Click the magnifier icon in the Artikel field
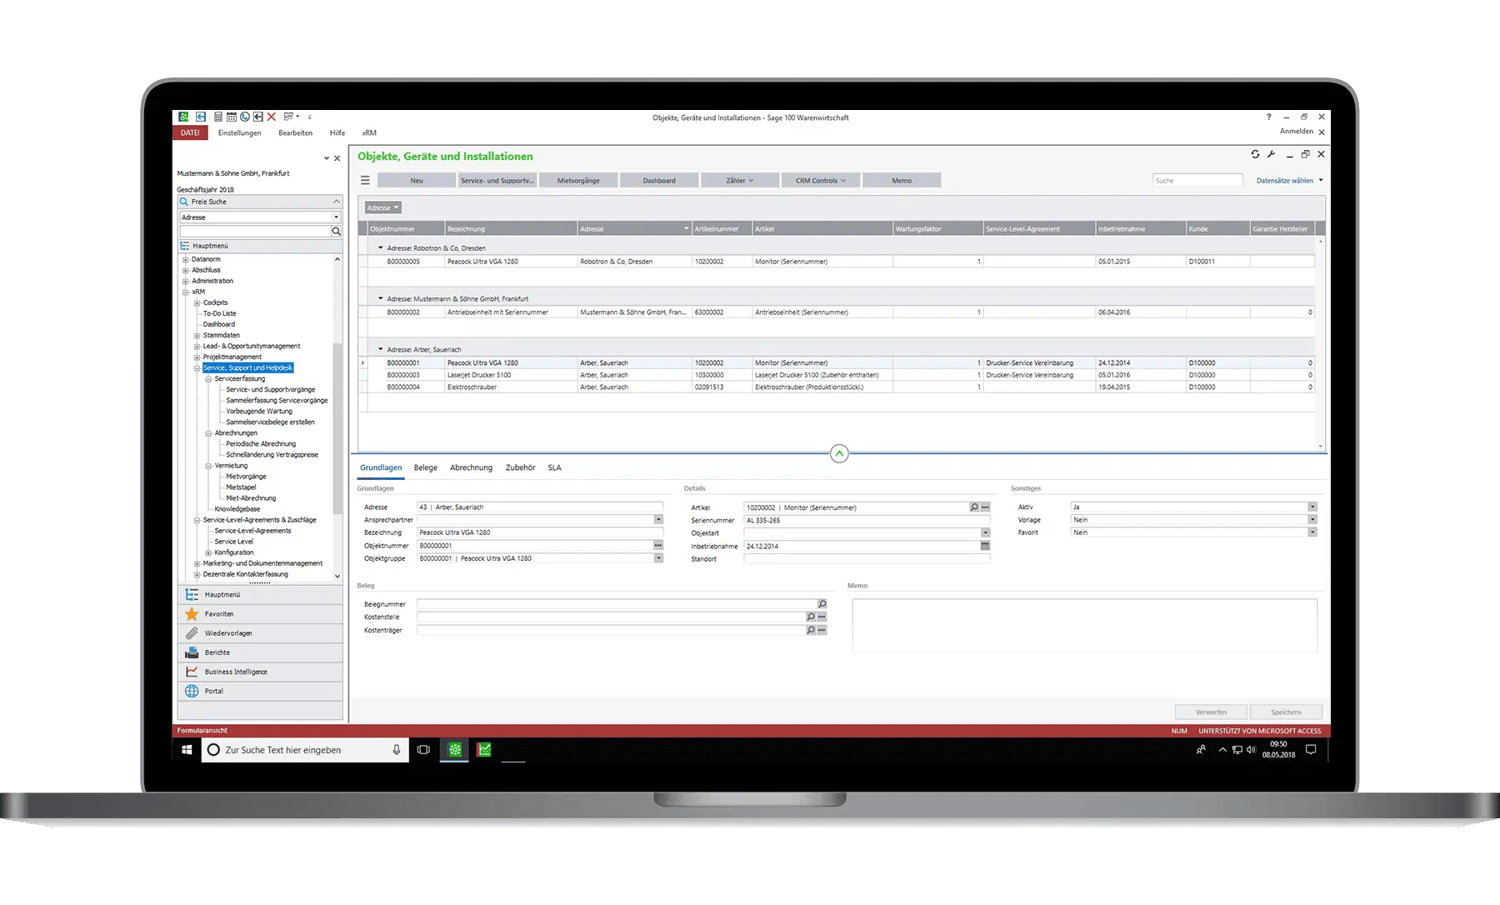Screen dimensions: 1500x905 (974, 508)
